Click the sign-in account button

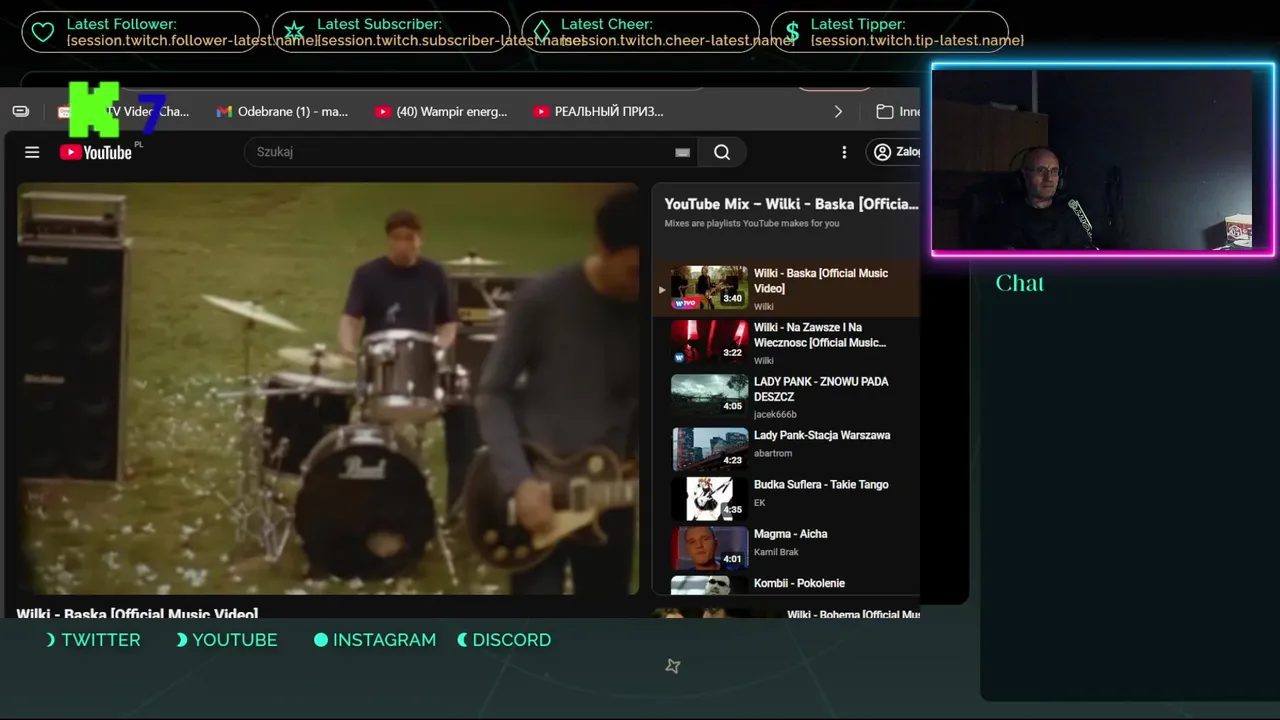(x=895, y=152)
